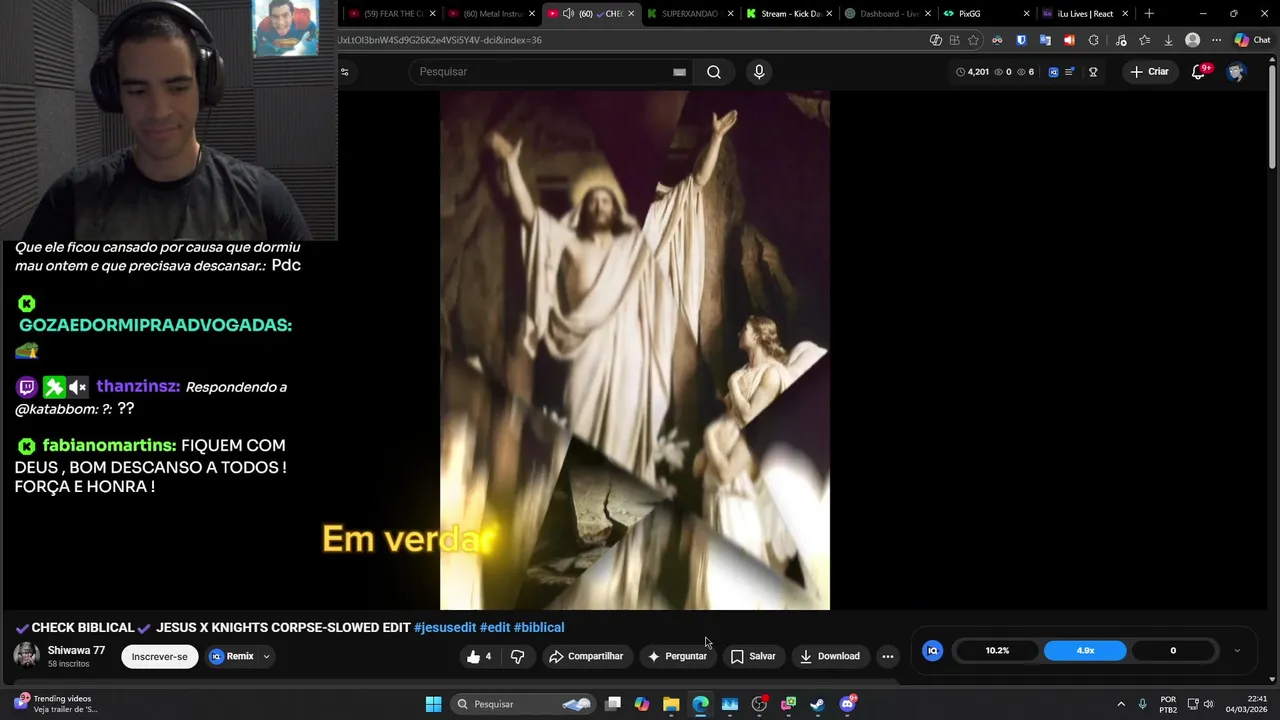Click the video player frame
This screenshot has height=720, width=1280.
click(635, 350)
